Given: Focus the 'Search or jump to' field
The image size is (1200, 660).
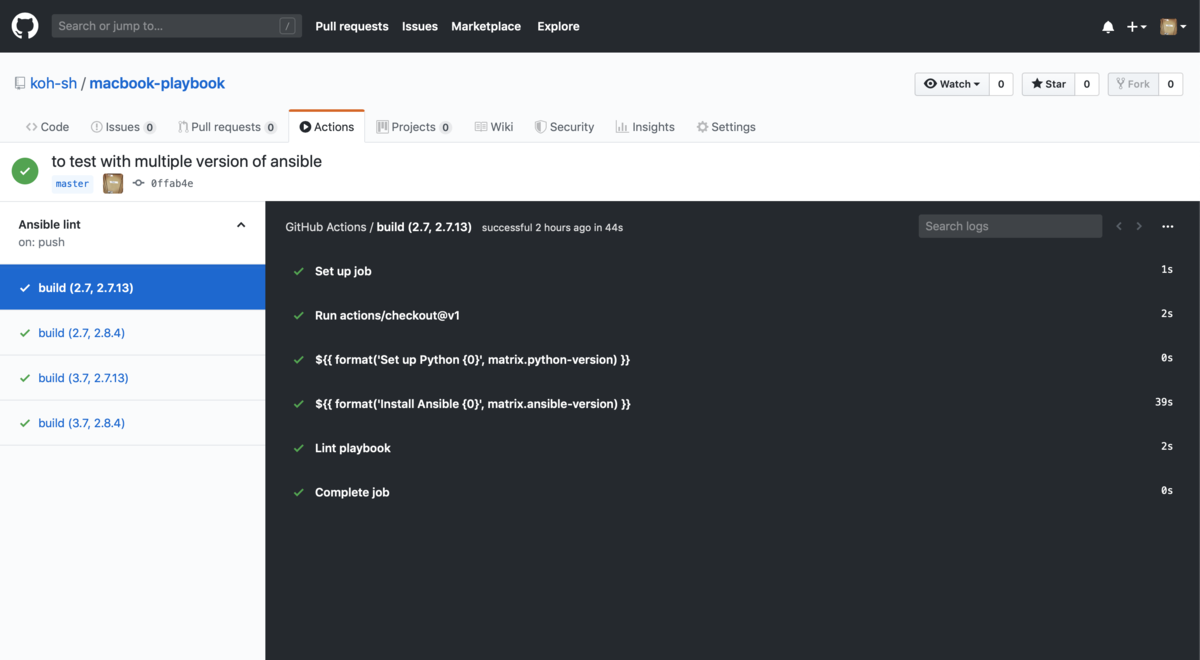Looking at the screenshot, I should coord(177,26).
